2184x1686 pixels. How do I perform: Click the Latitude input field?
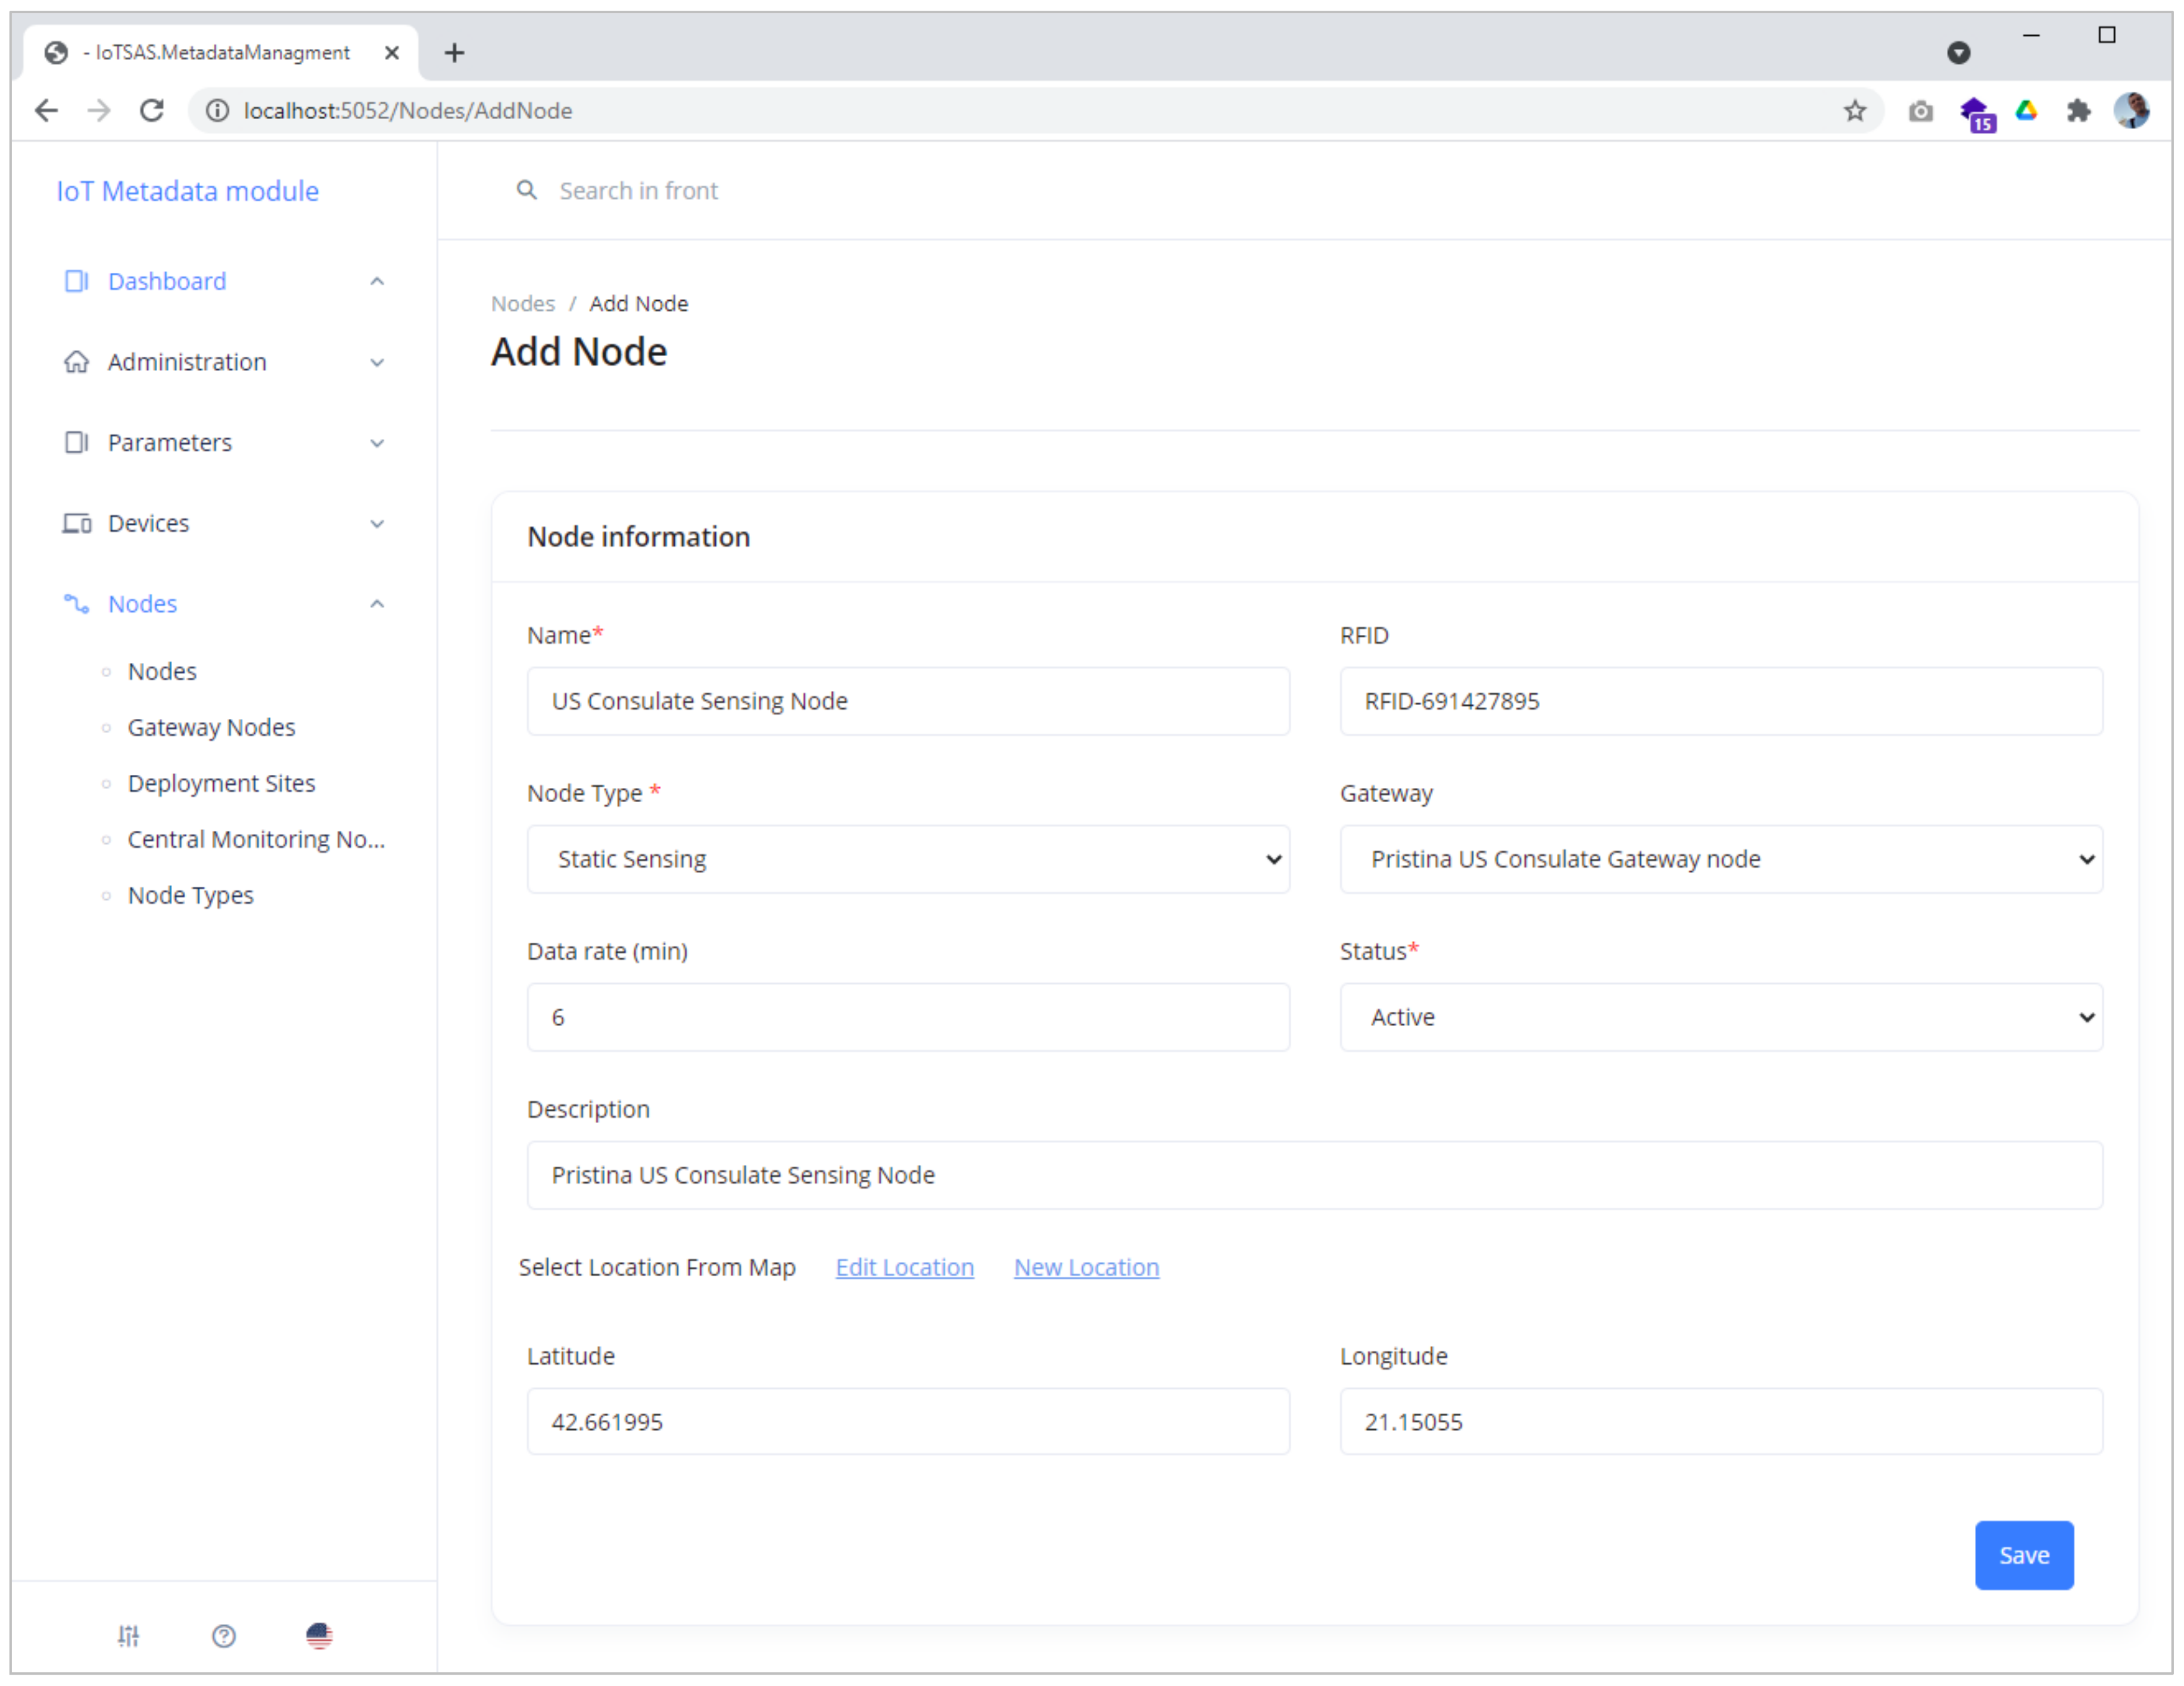coord(907,1421)
